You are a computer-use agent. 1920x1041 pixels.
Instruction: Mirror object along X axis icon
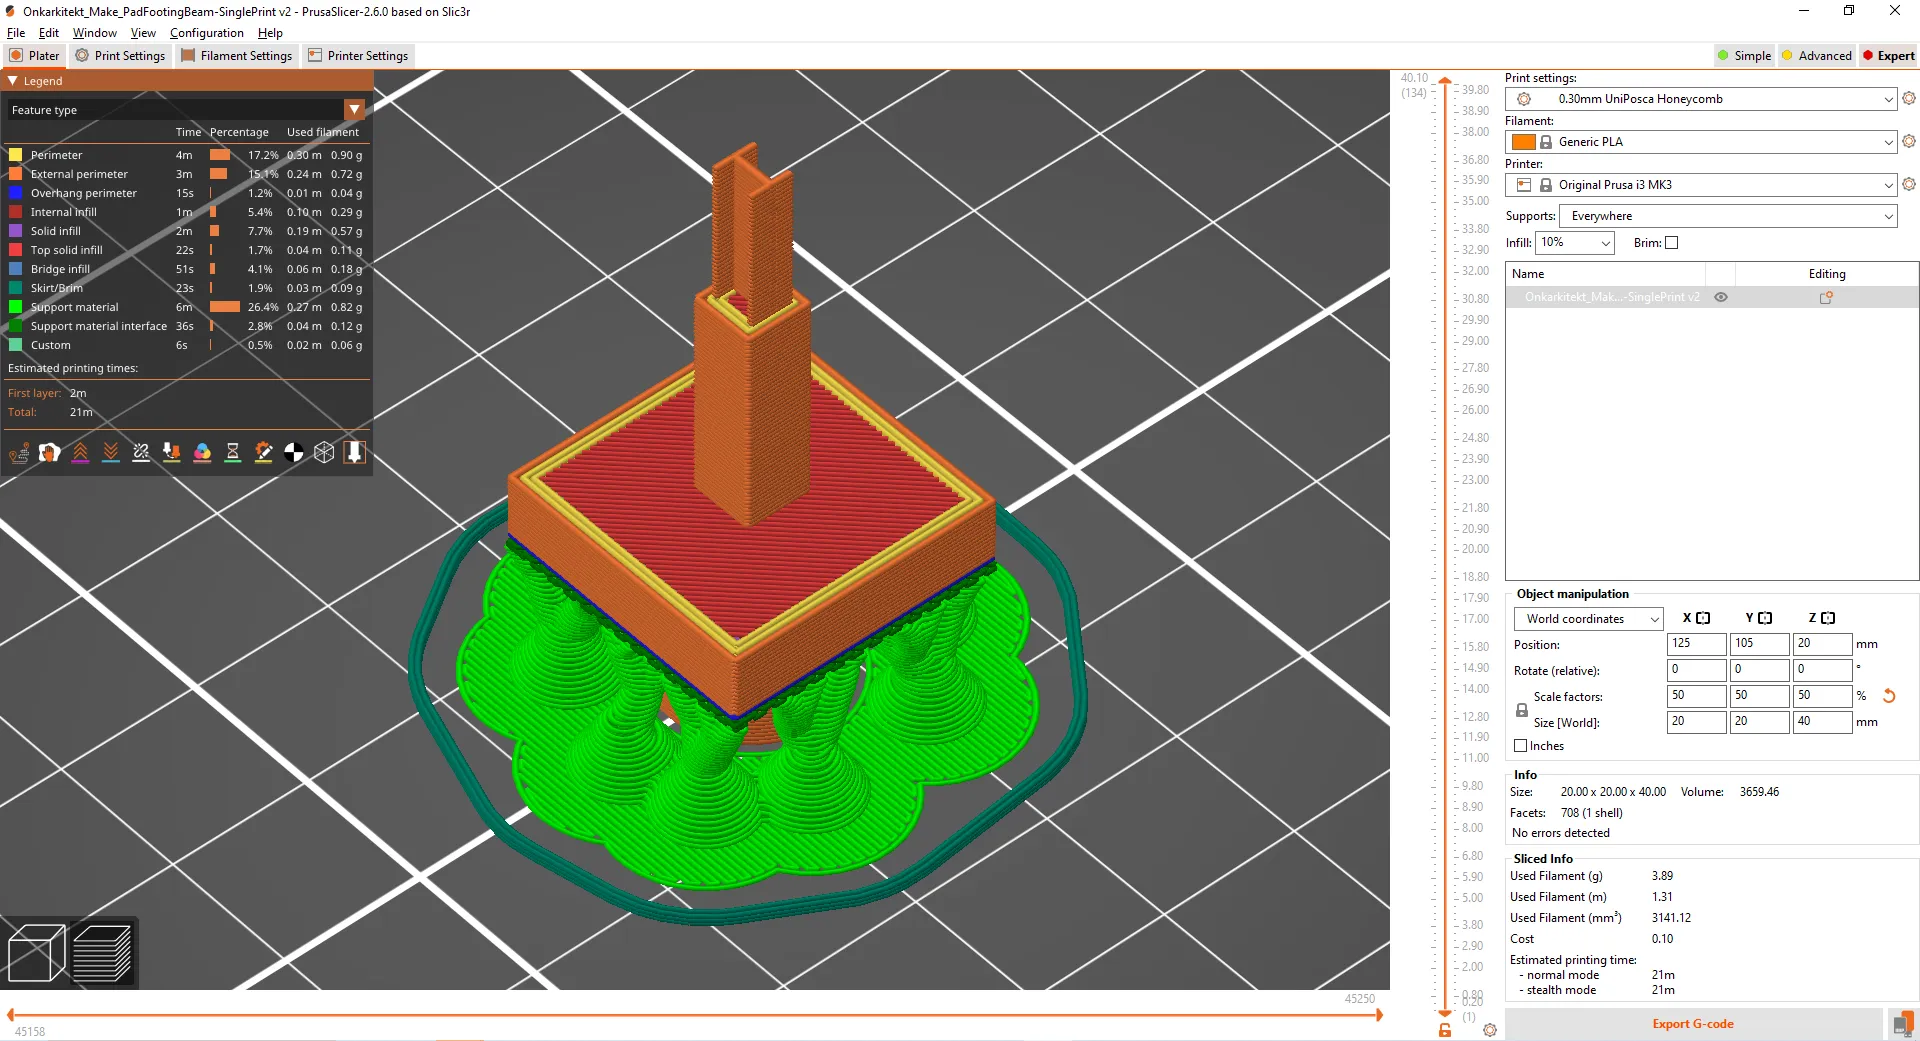coord(1703,618)
